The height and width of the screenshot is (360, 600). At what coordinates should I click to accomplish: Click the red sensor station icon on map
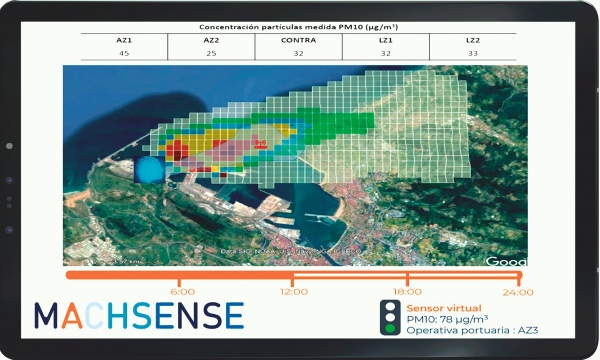261,144
